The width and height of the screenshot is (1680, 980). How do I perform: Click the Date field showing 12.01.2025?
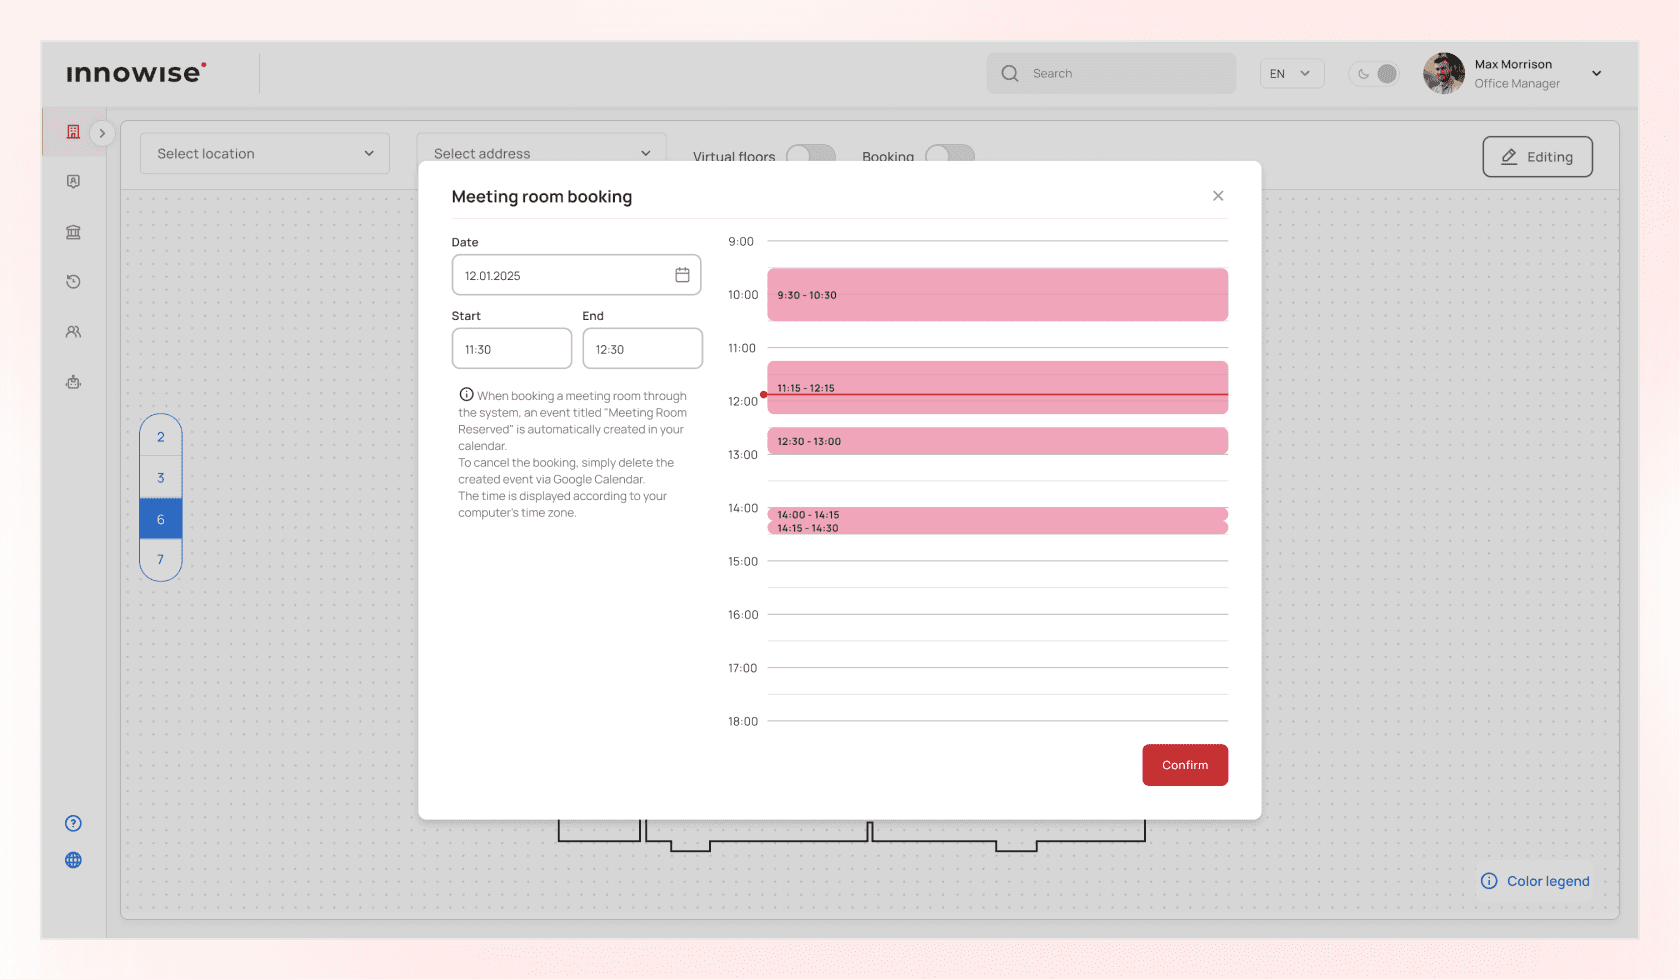[x=576, y=275]
